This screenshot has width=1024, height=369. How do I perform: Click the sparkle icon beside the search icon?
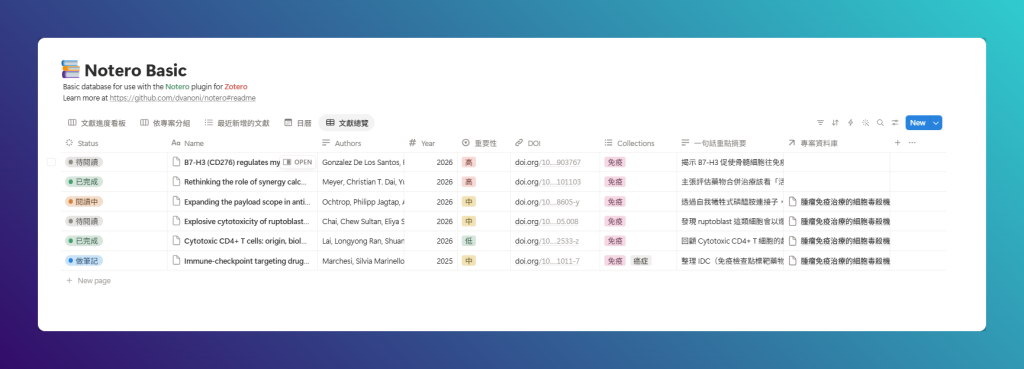(x=865, y=123)
